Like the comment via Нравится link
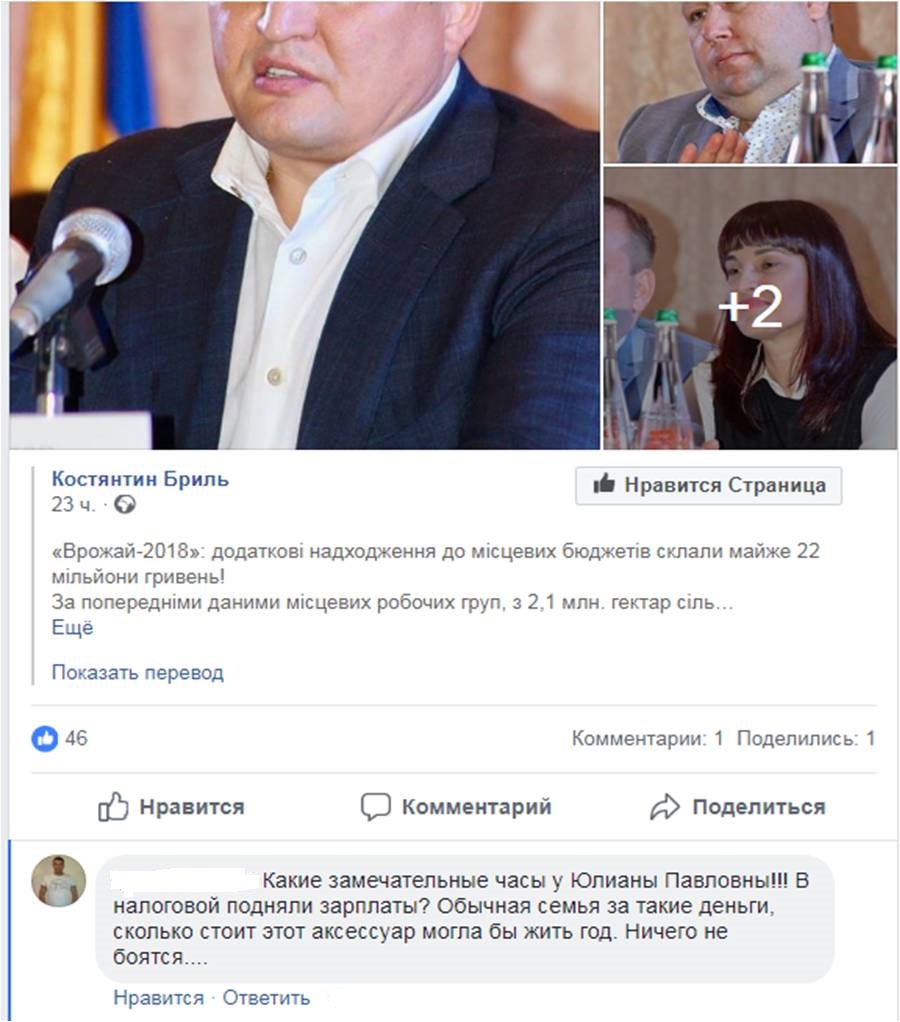This screenshot has width=900, height=1022. pos(158,998)
